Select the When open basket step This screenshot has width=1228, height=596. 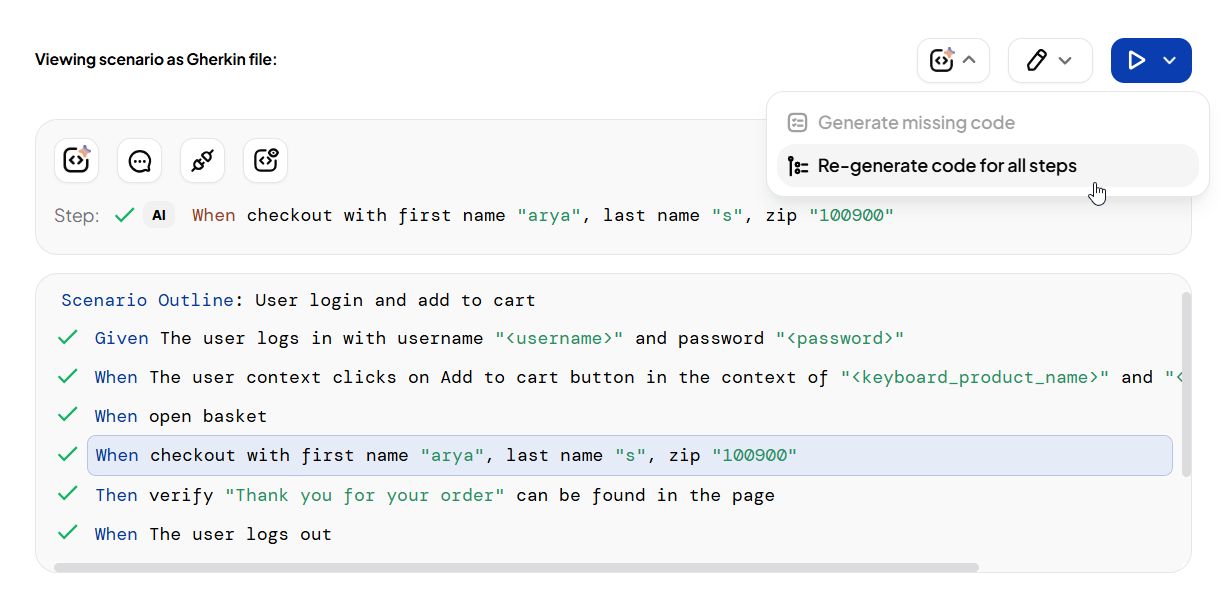tap(181, 416)
